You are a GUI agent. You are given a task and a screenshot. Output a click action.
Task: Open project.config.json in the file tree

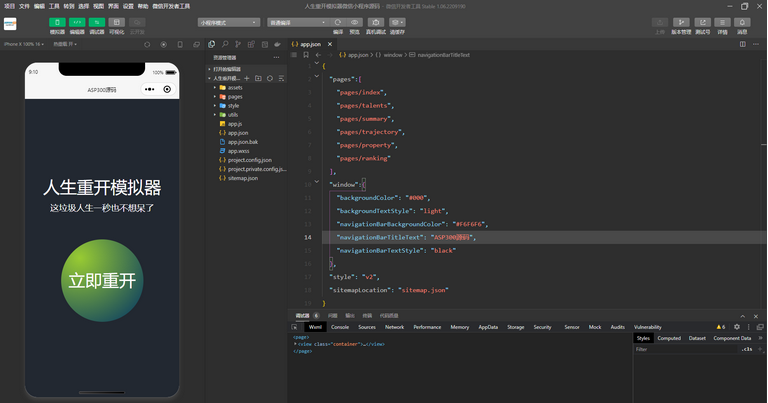point(249,160)
